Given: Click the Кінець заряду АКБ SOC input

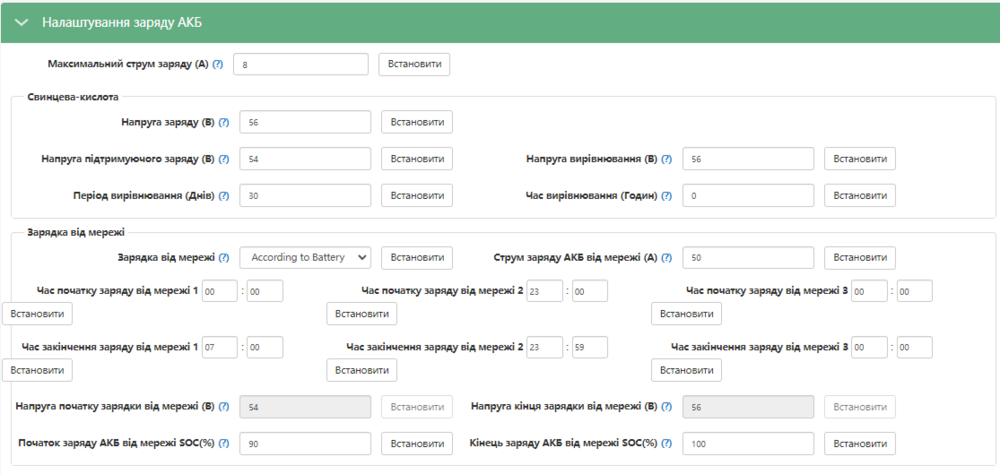Looking at the screenshot, I should click(748, 443).
